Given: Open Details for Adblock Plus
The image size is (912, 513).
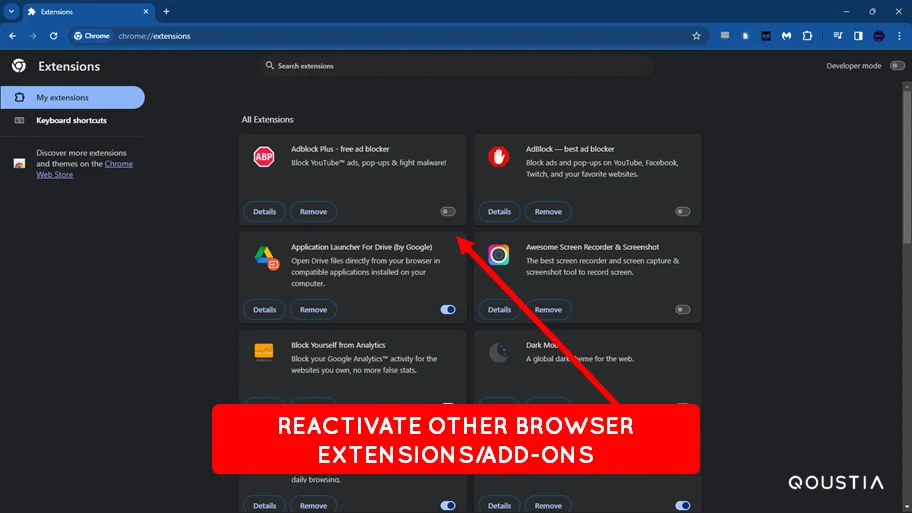Looking at the screenshot, I should 265,212.
